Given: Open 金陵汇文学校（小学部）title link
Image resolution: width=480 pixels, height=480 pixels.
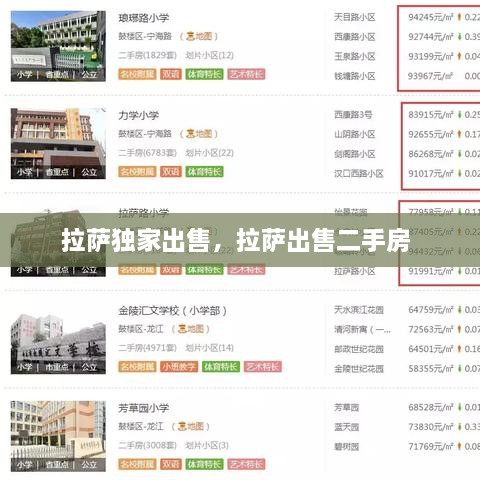Looking at the screenshot, I should [173, 311].
